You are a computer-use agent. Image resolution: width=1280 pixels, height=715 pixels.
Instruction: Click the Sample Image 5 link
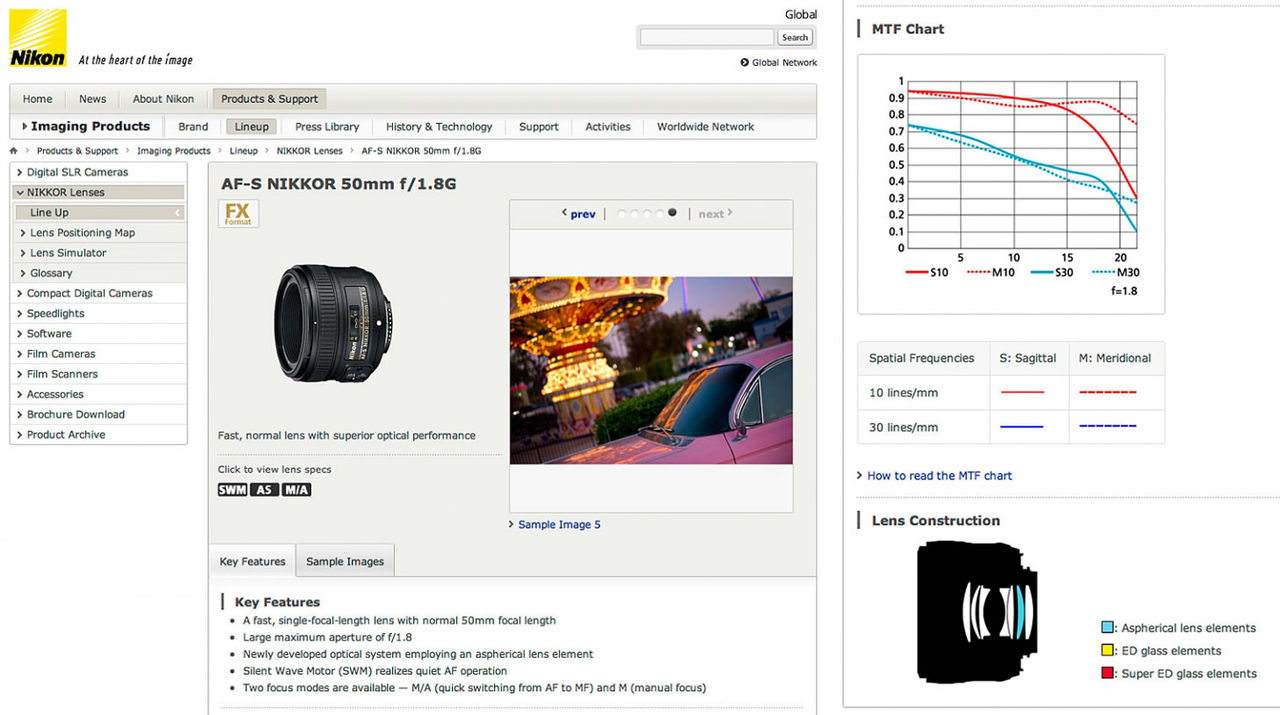tap(558, 524)
